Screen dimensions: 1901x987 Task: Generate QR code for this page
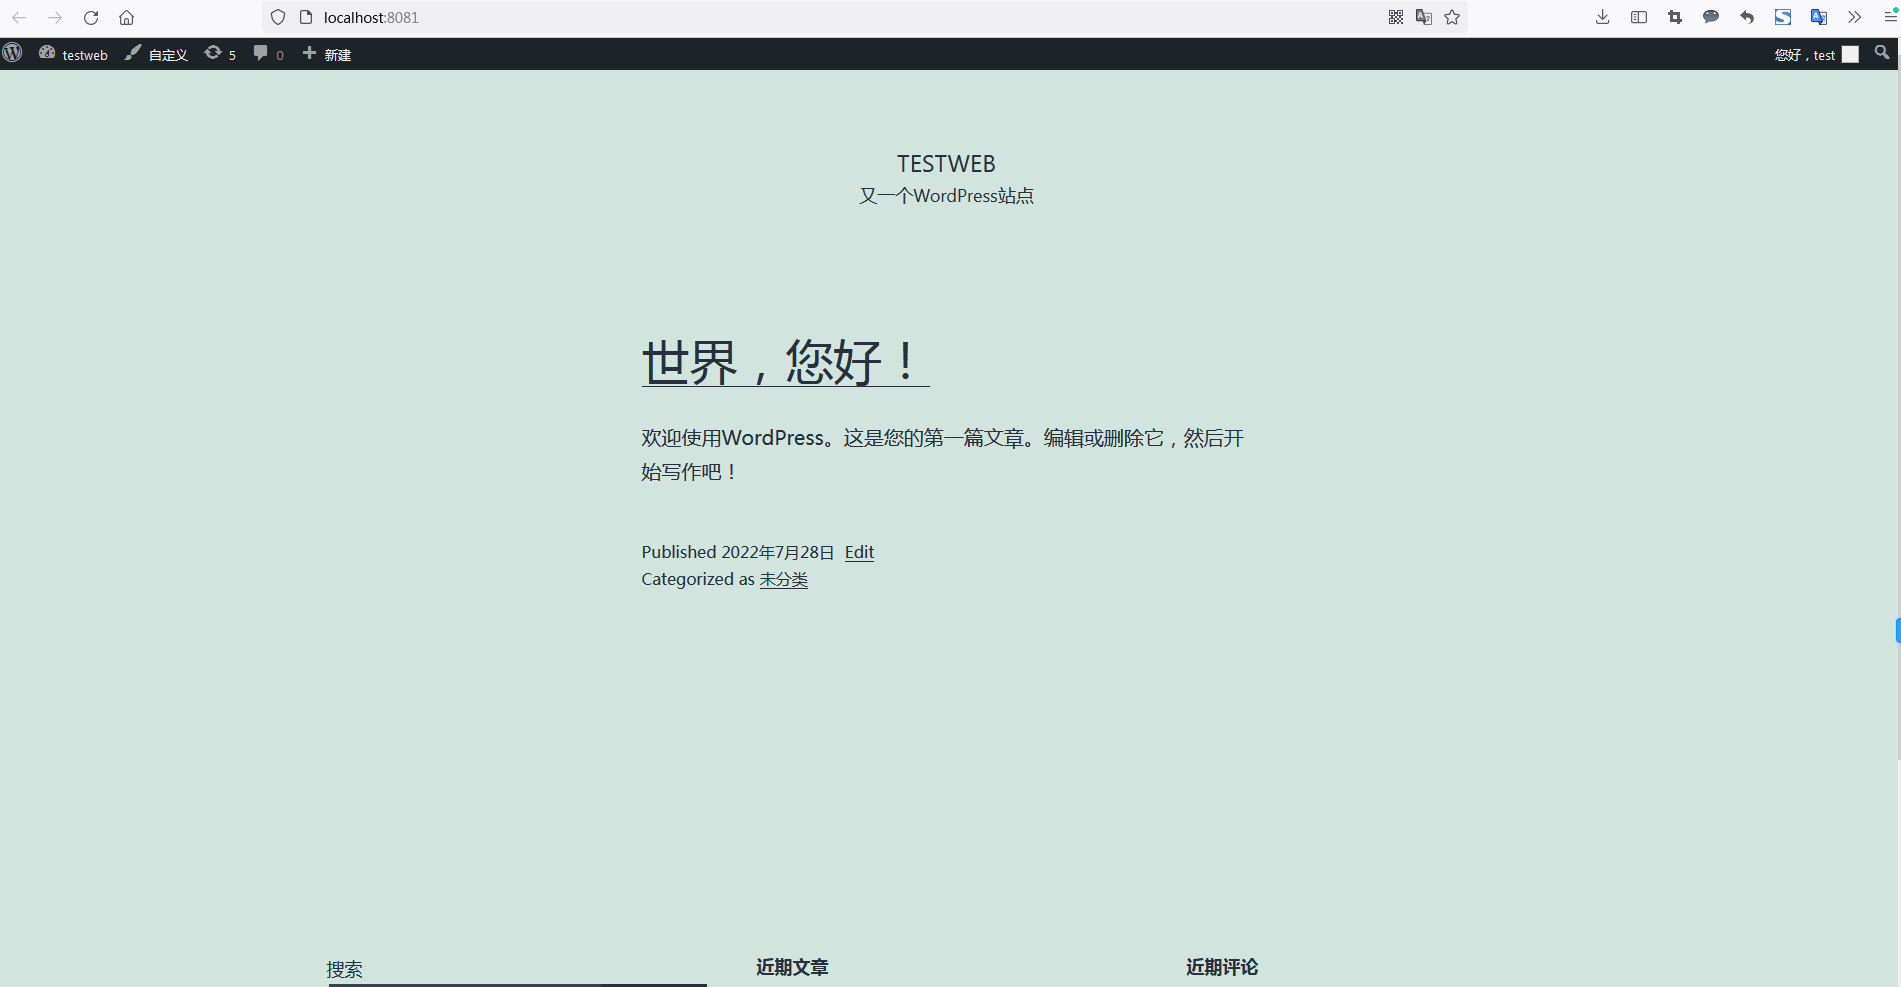(x=1396, y=17)
